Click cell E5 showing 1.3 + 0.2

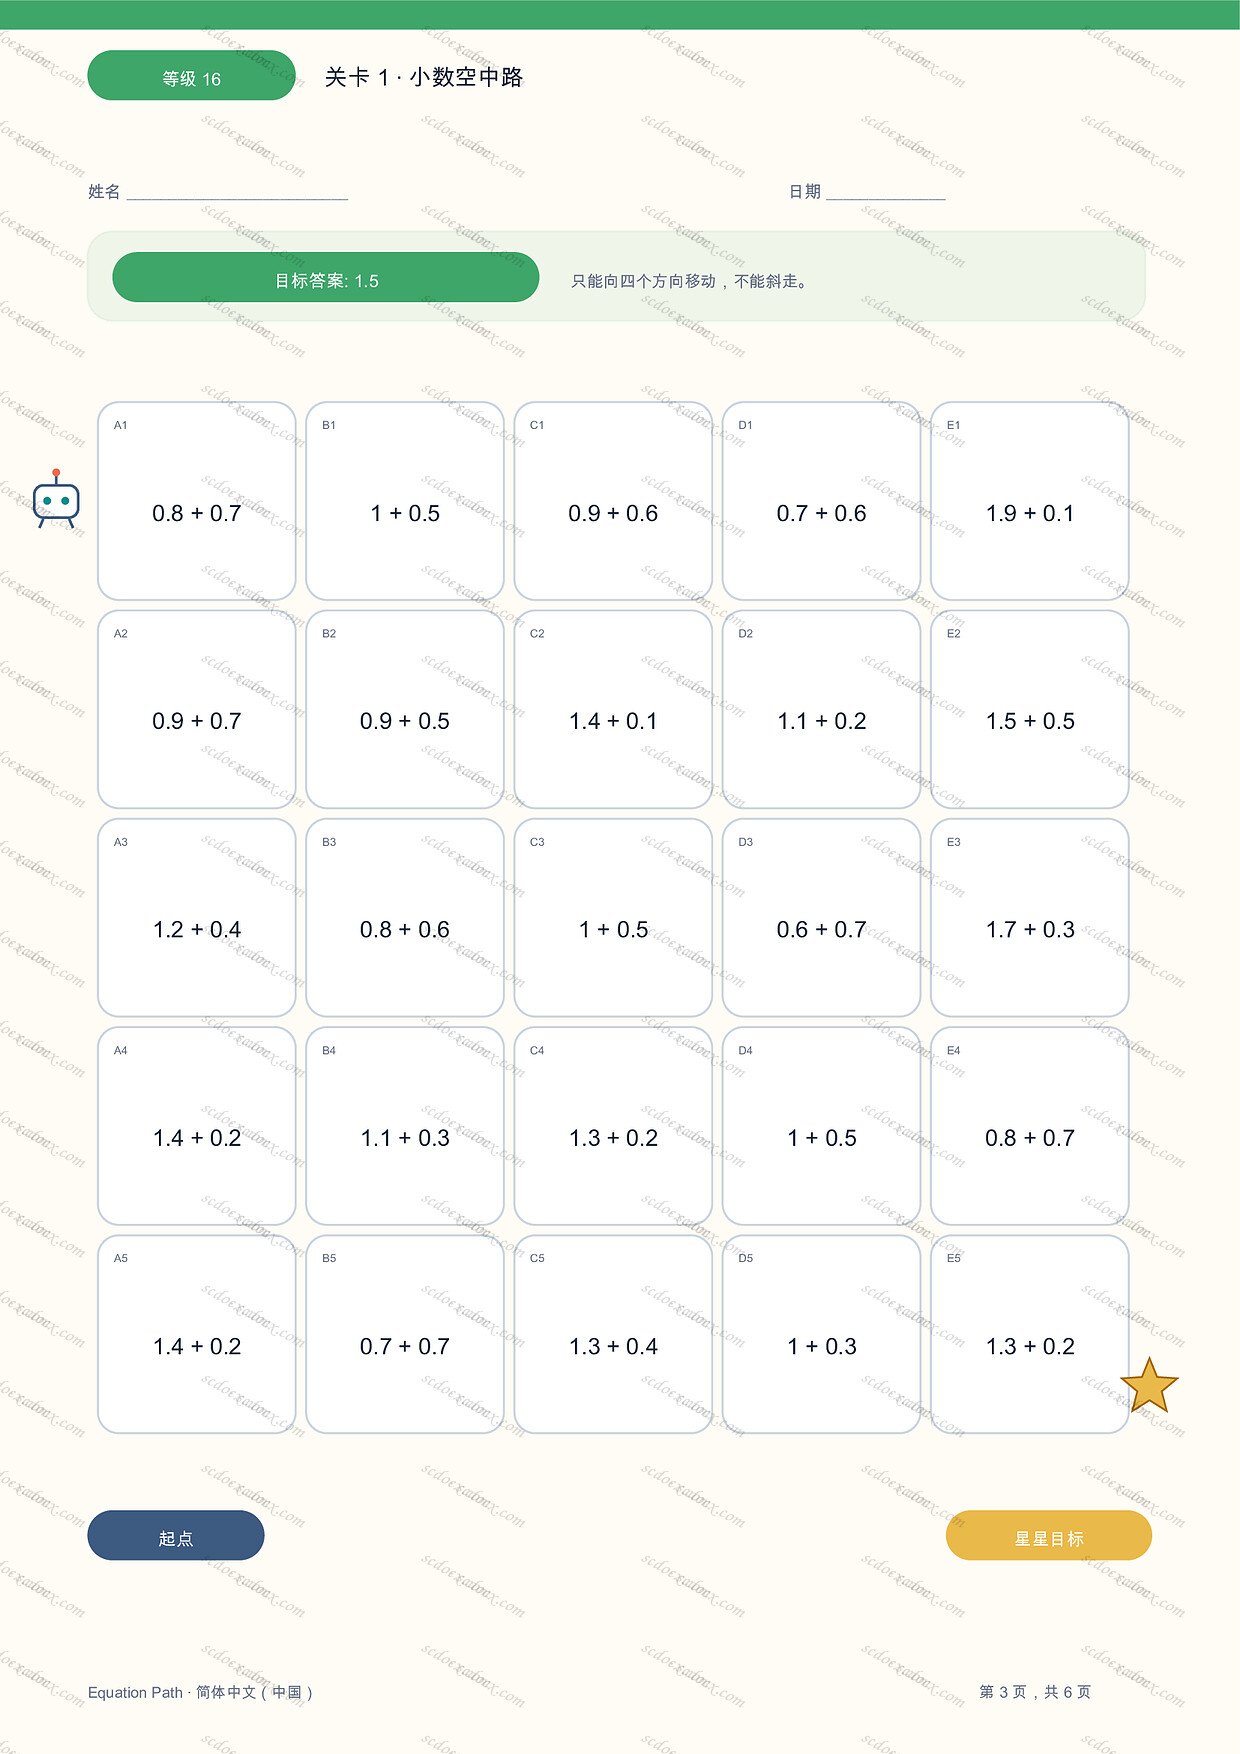pyautogui.click(x=1030, y=1334)
